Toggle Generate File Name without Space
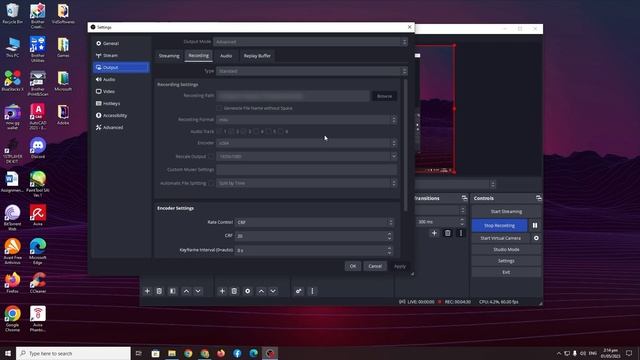Screen dimensions: 640x360 [219, 108]
